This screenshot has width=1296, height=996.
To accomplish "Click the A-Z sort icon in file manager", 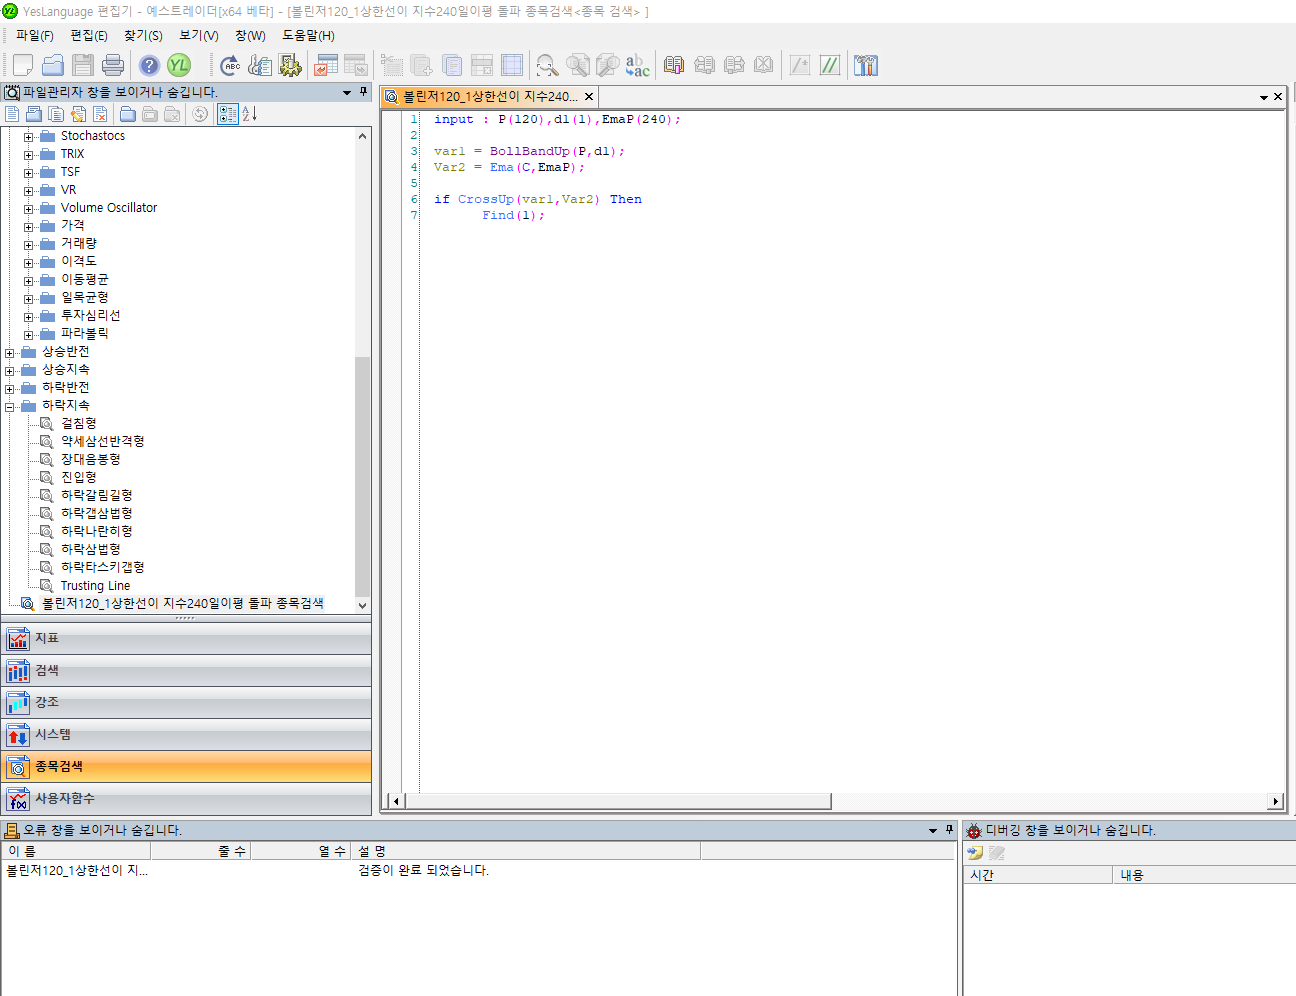I will [250, 114].
